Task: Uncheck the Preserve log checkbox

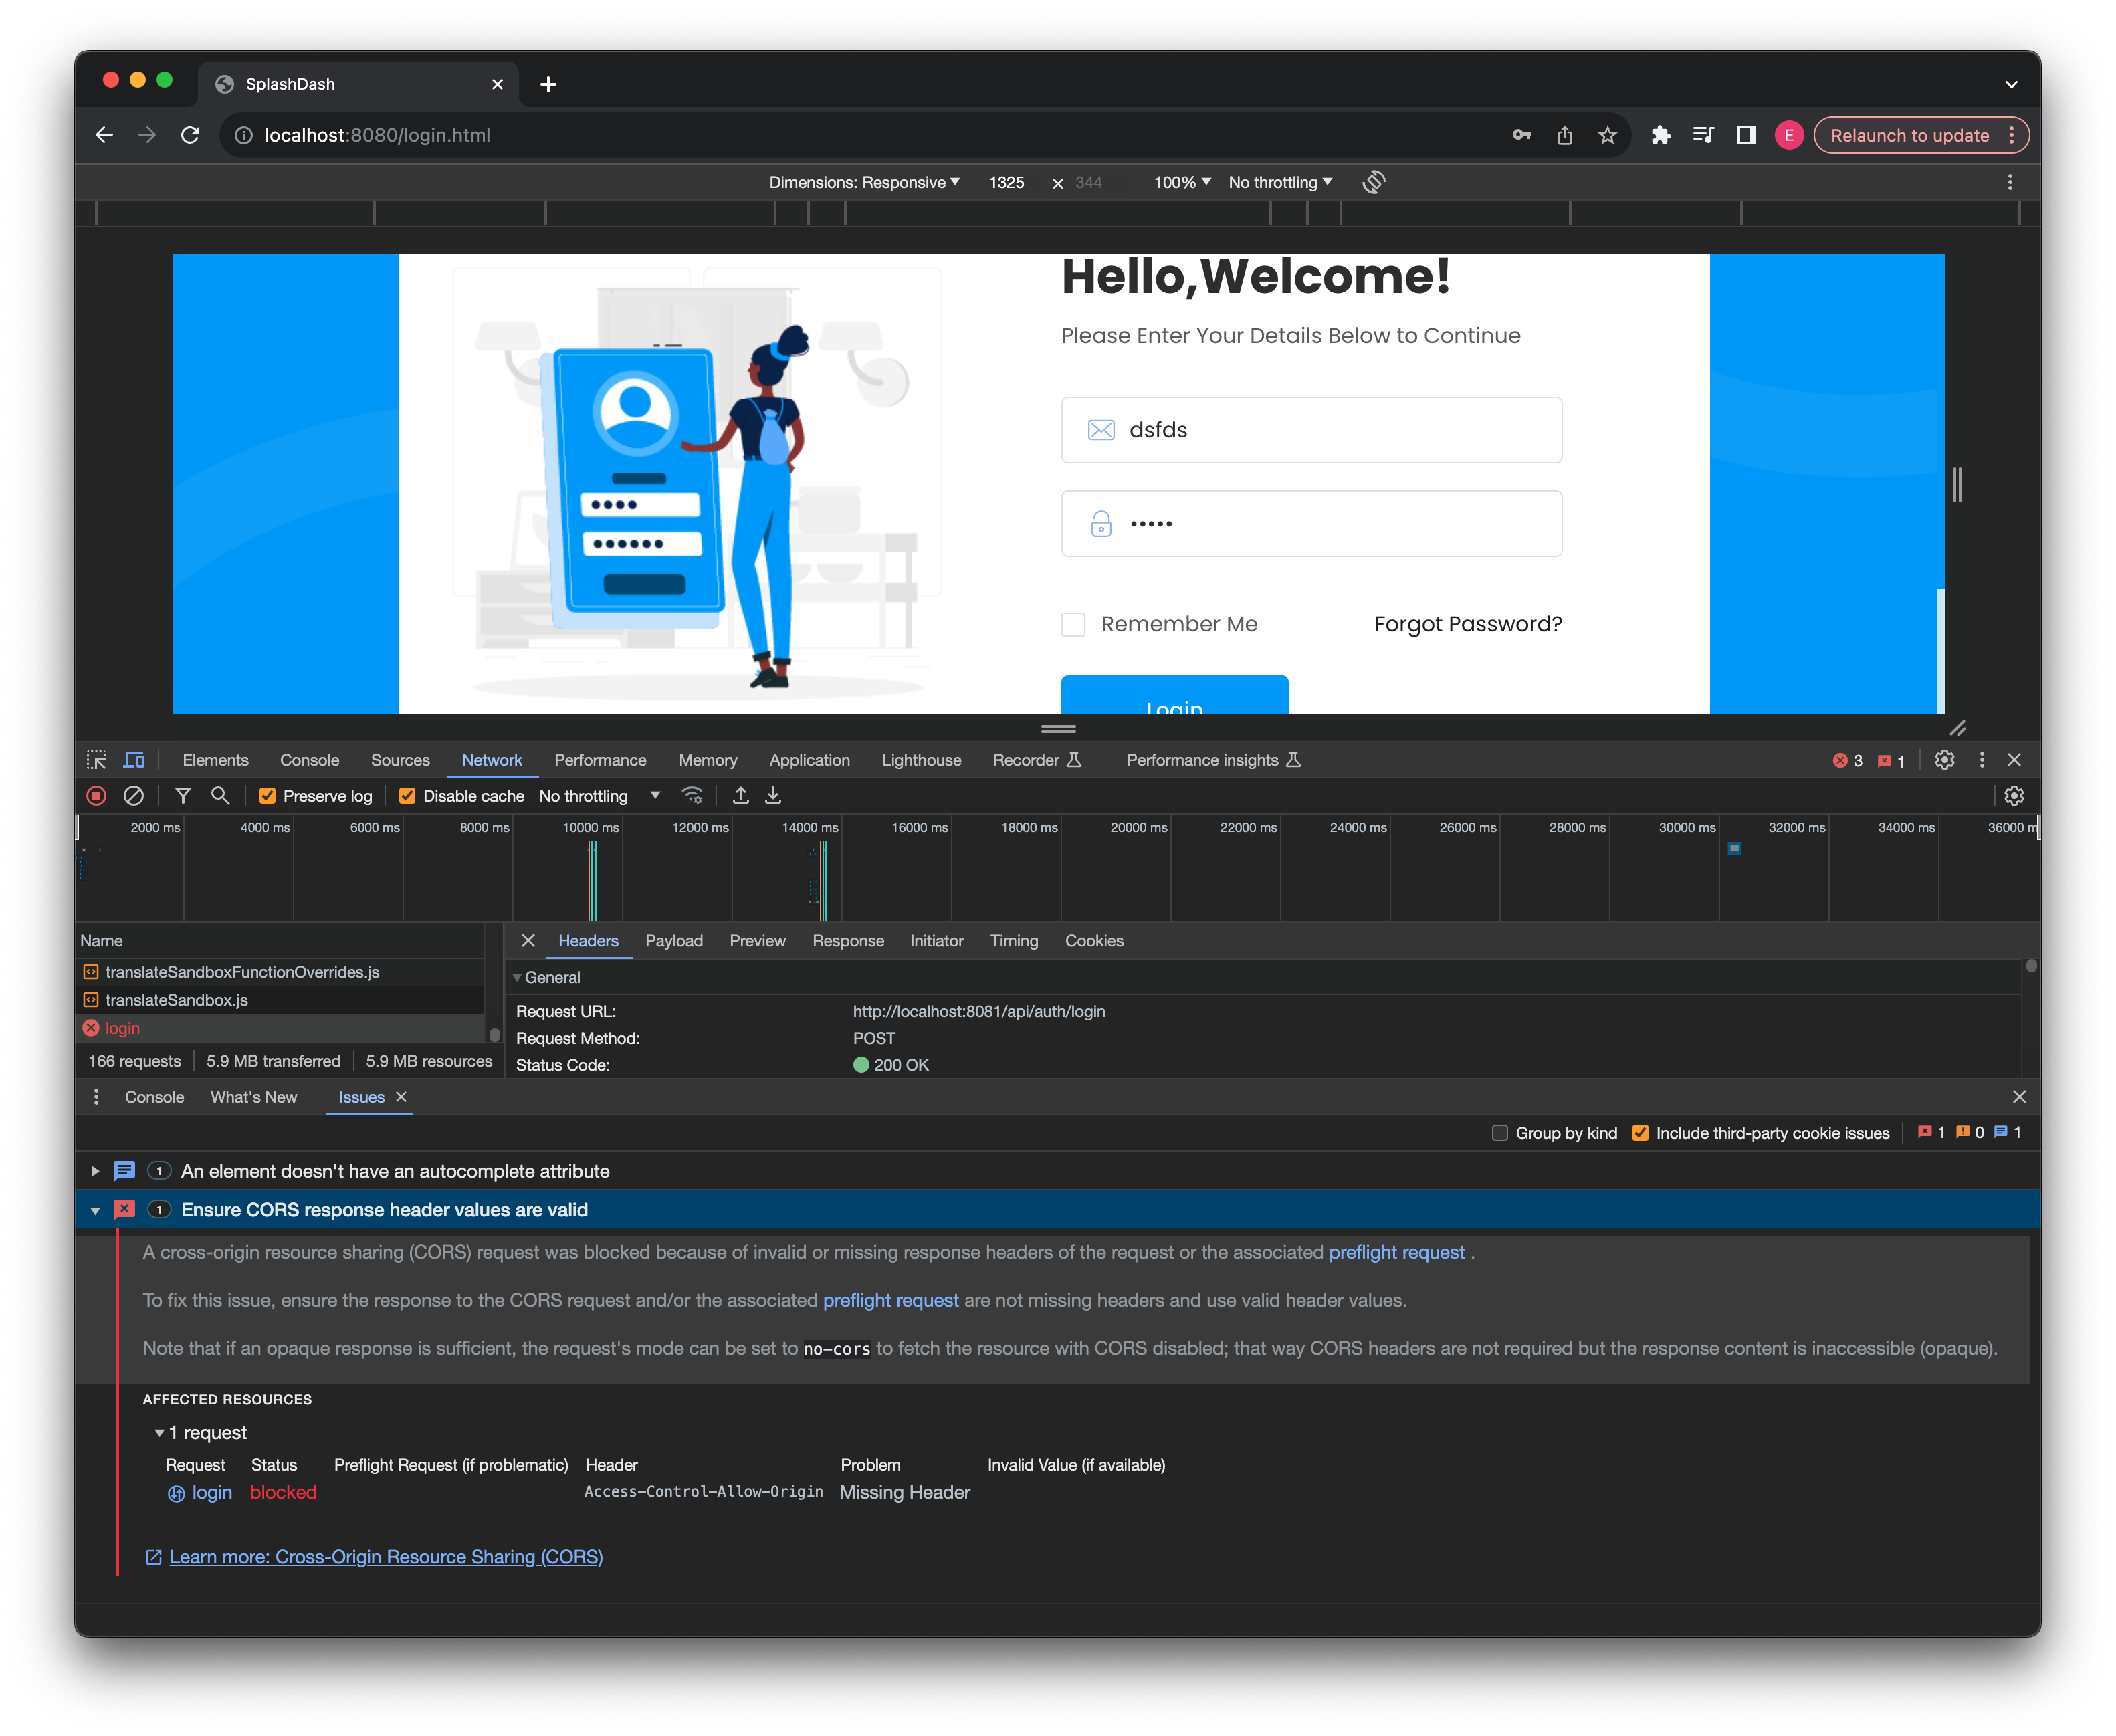Action: pyautogui.click(x=267, y=796)
